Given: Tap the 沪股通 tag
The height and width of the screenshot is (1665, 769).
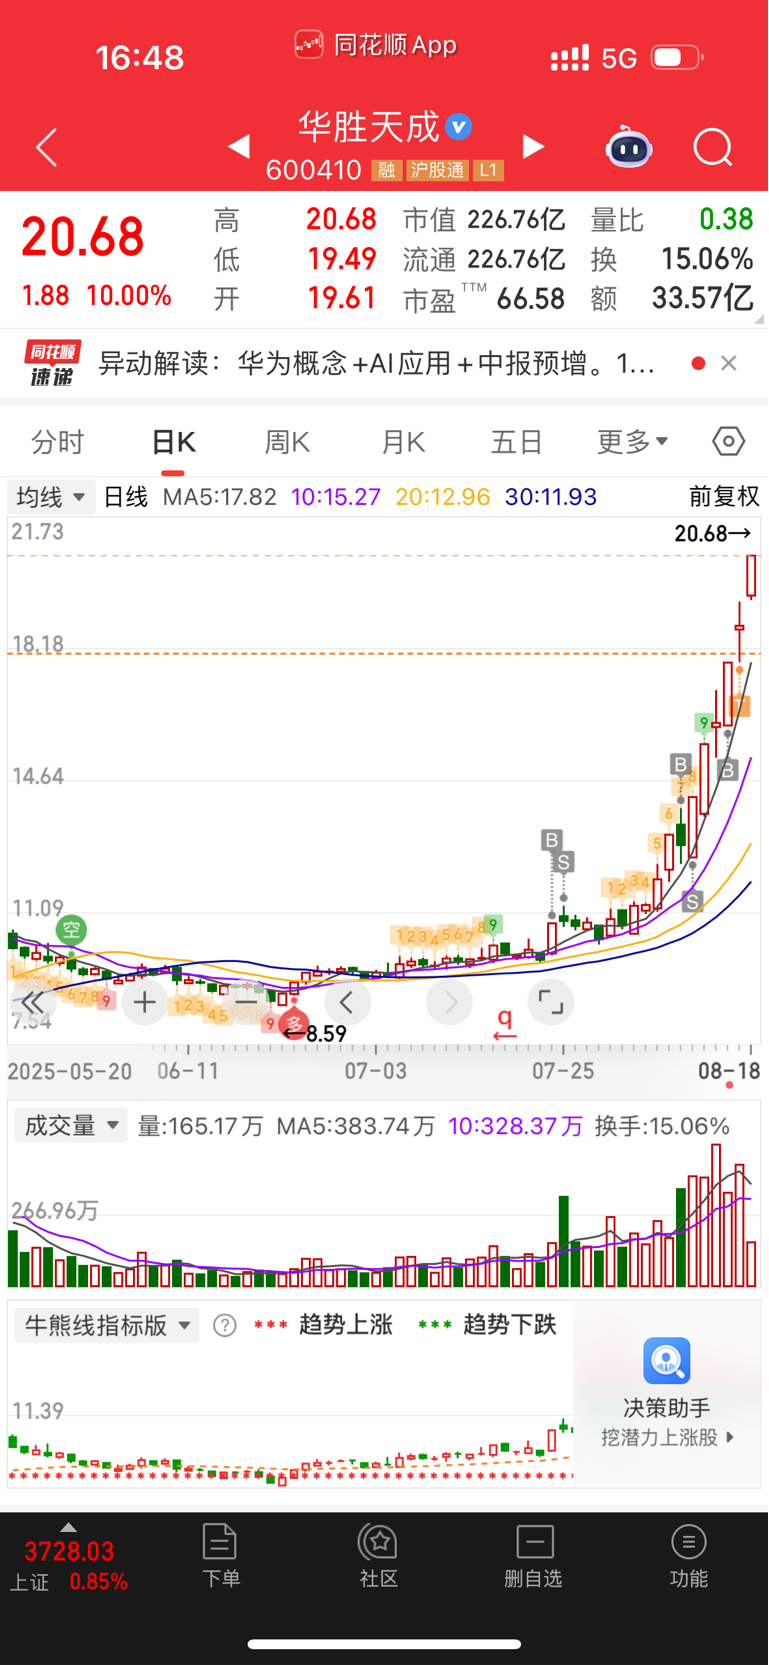Looking at the screenshot, I should coord(437,170).
